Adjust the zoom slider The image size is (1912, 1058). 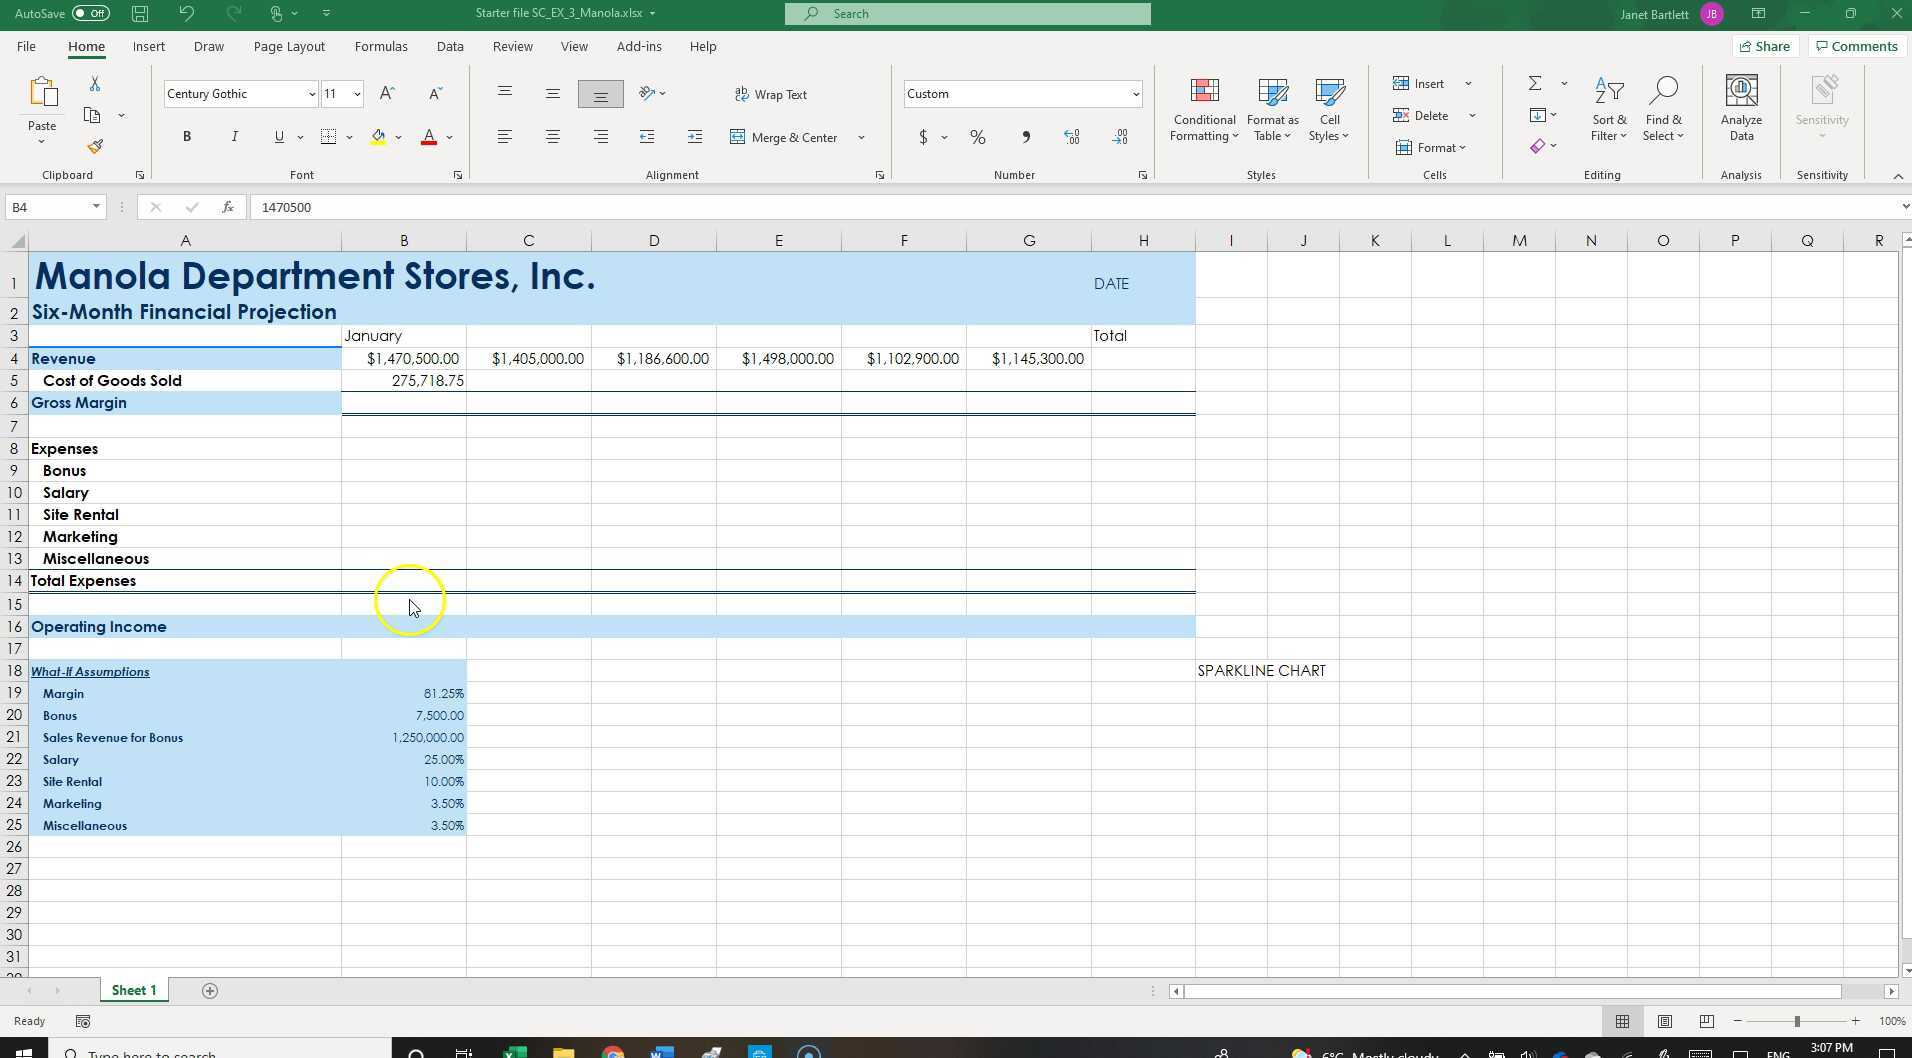1797,1021
